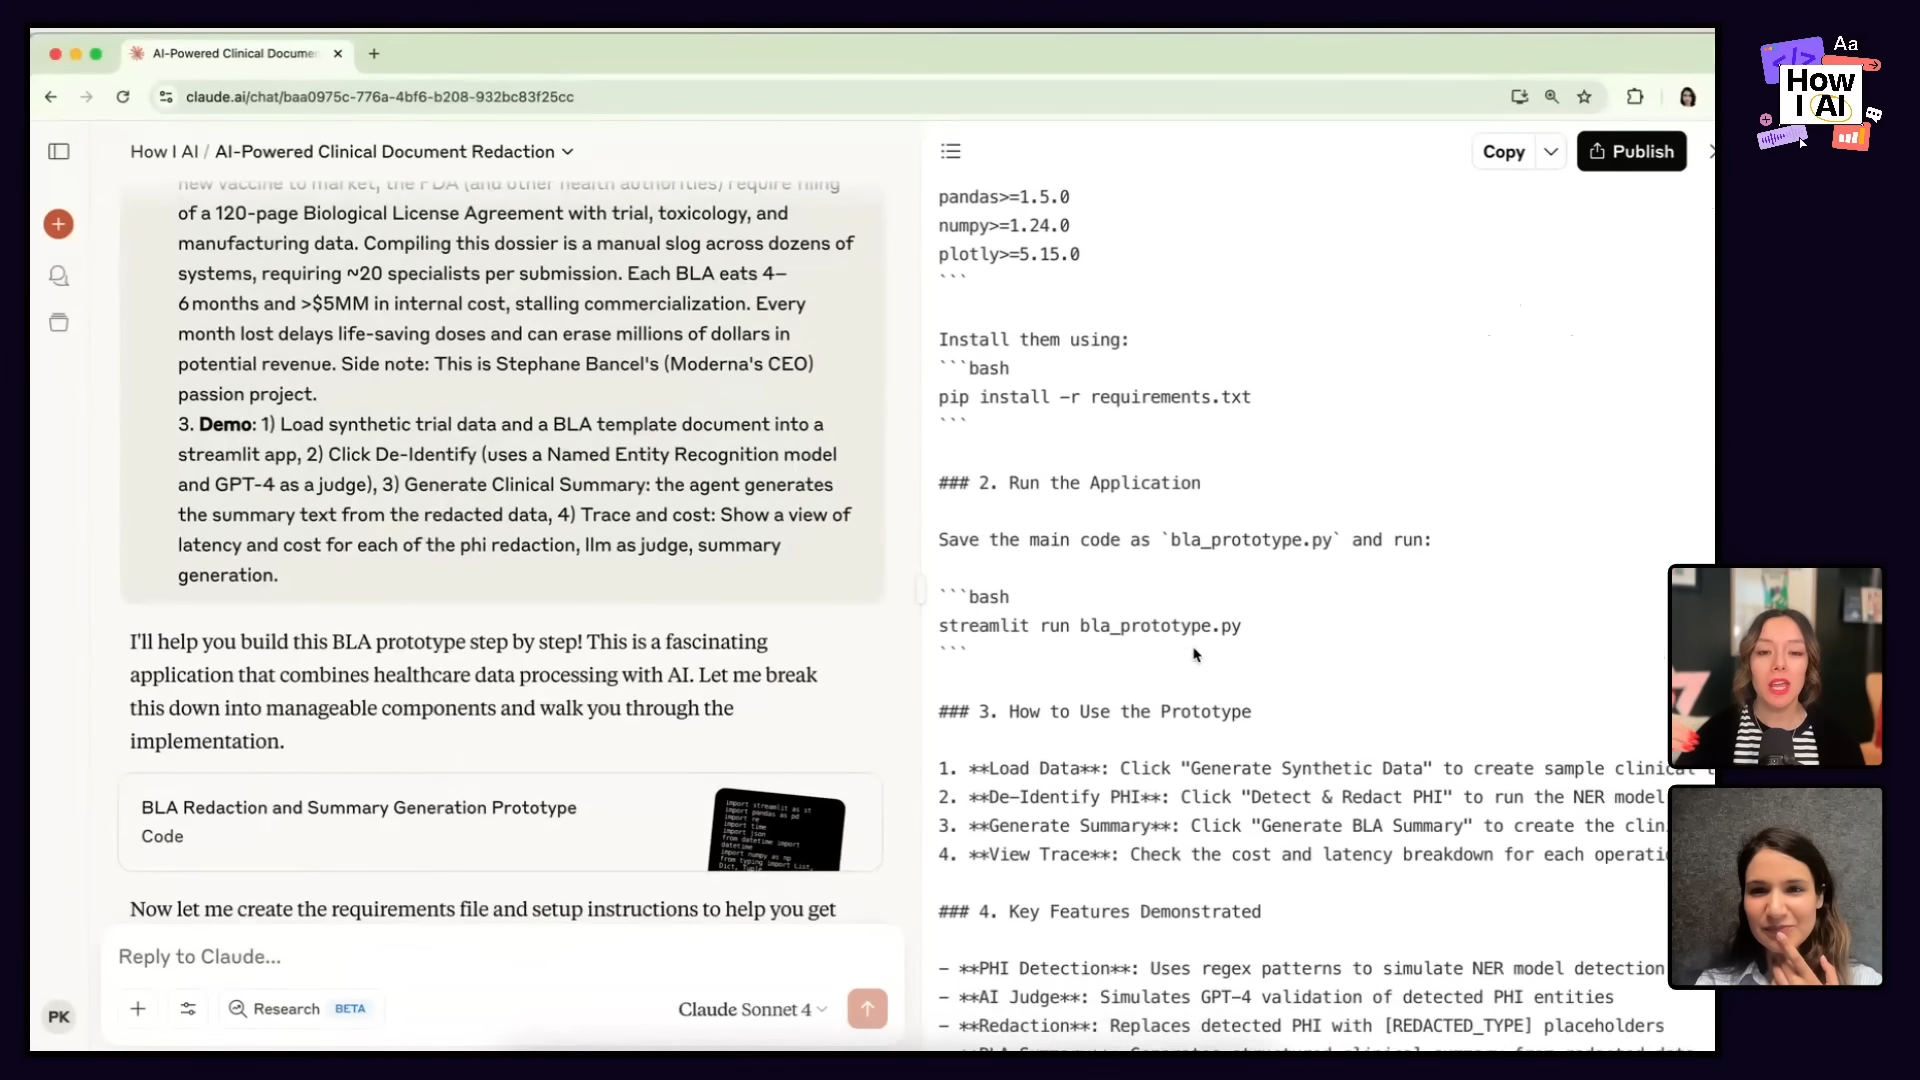Publish the artifact

[1632, 151]
